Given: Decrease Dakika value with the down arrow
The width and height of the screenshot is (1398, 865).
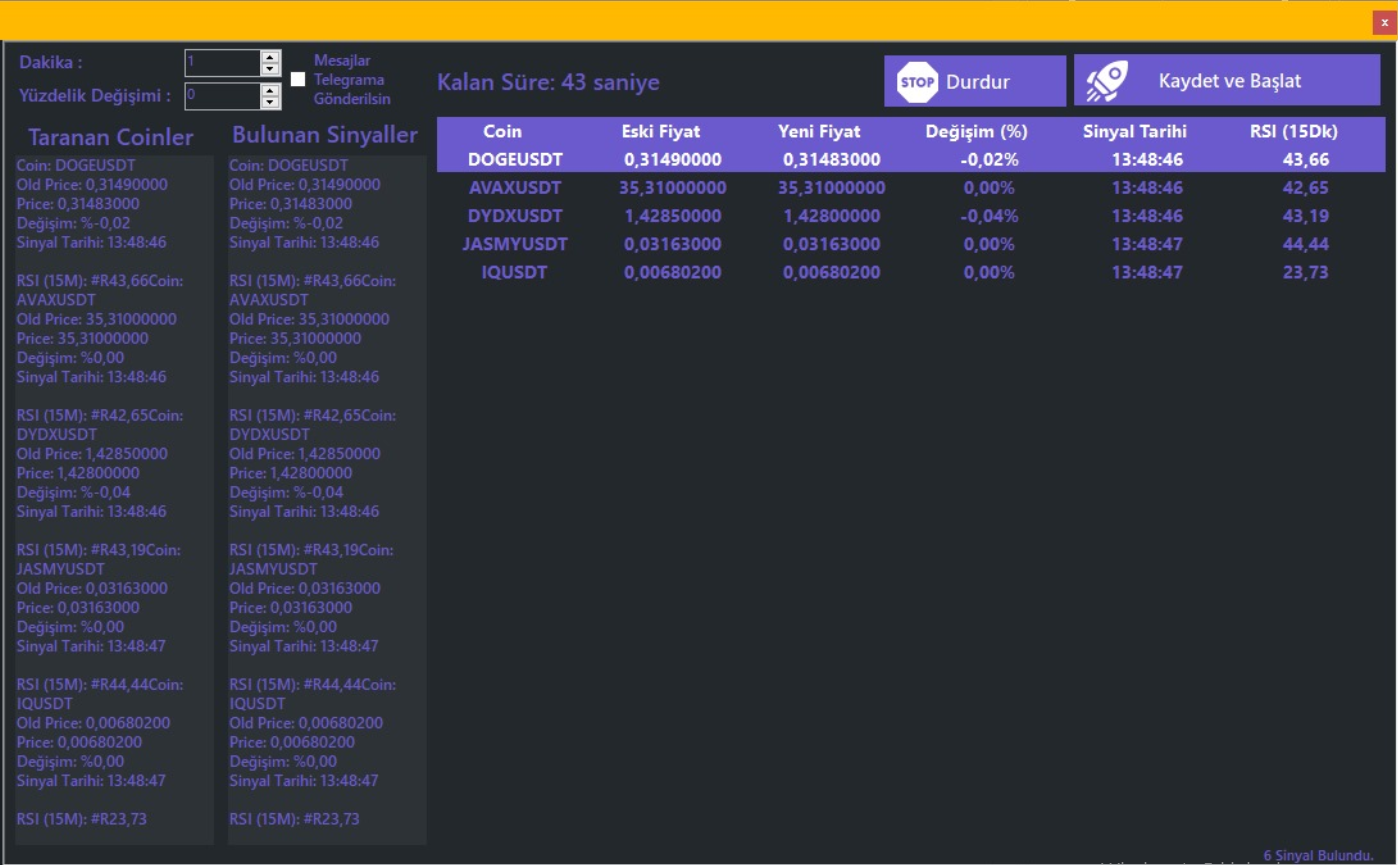Looking at the screenshot, I should (270, 70).
